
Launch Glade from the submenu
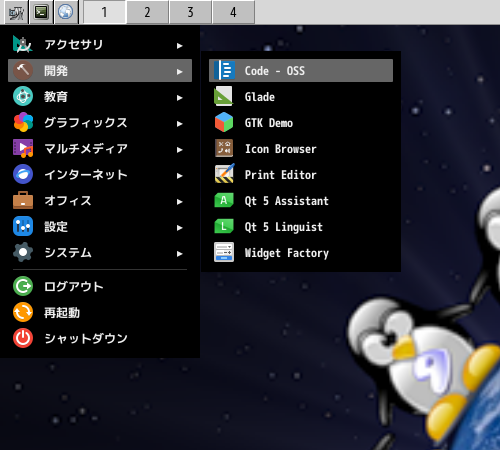click(301, 96)
